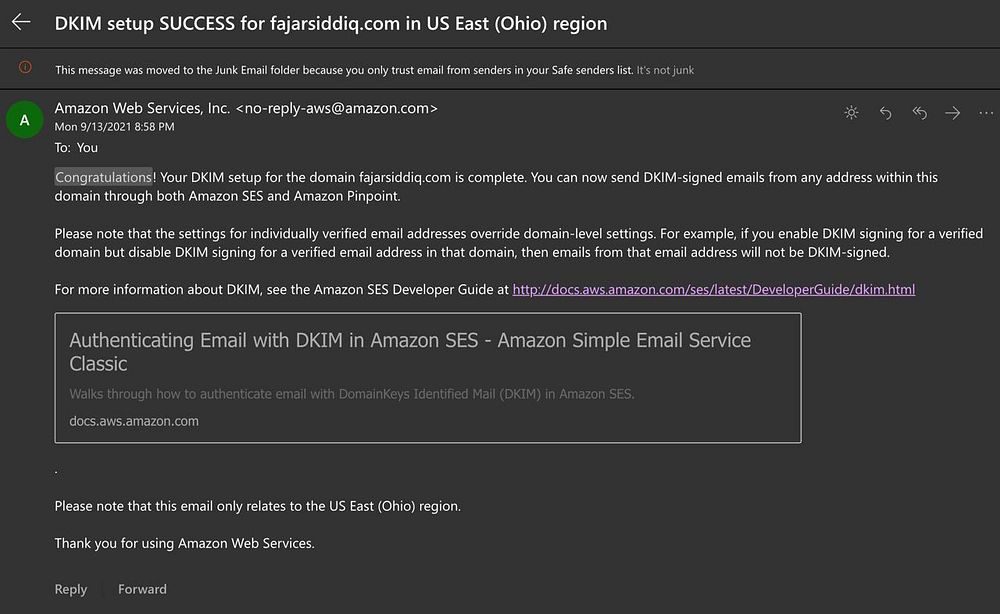Open the three-dot more actions menu

(x=986, y=113)
